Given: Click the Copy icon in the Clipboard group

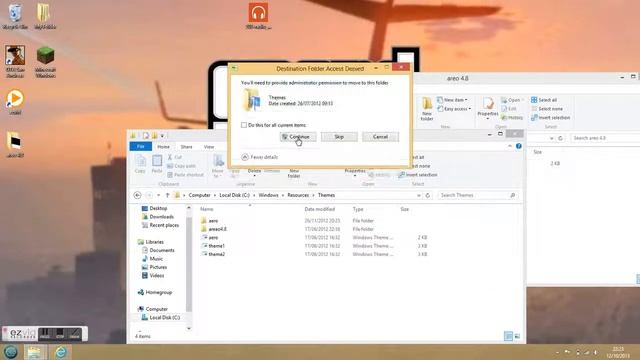Looking at the screenshot, I should 140,164.
